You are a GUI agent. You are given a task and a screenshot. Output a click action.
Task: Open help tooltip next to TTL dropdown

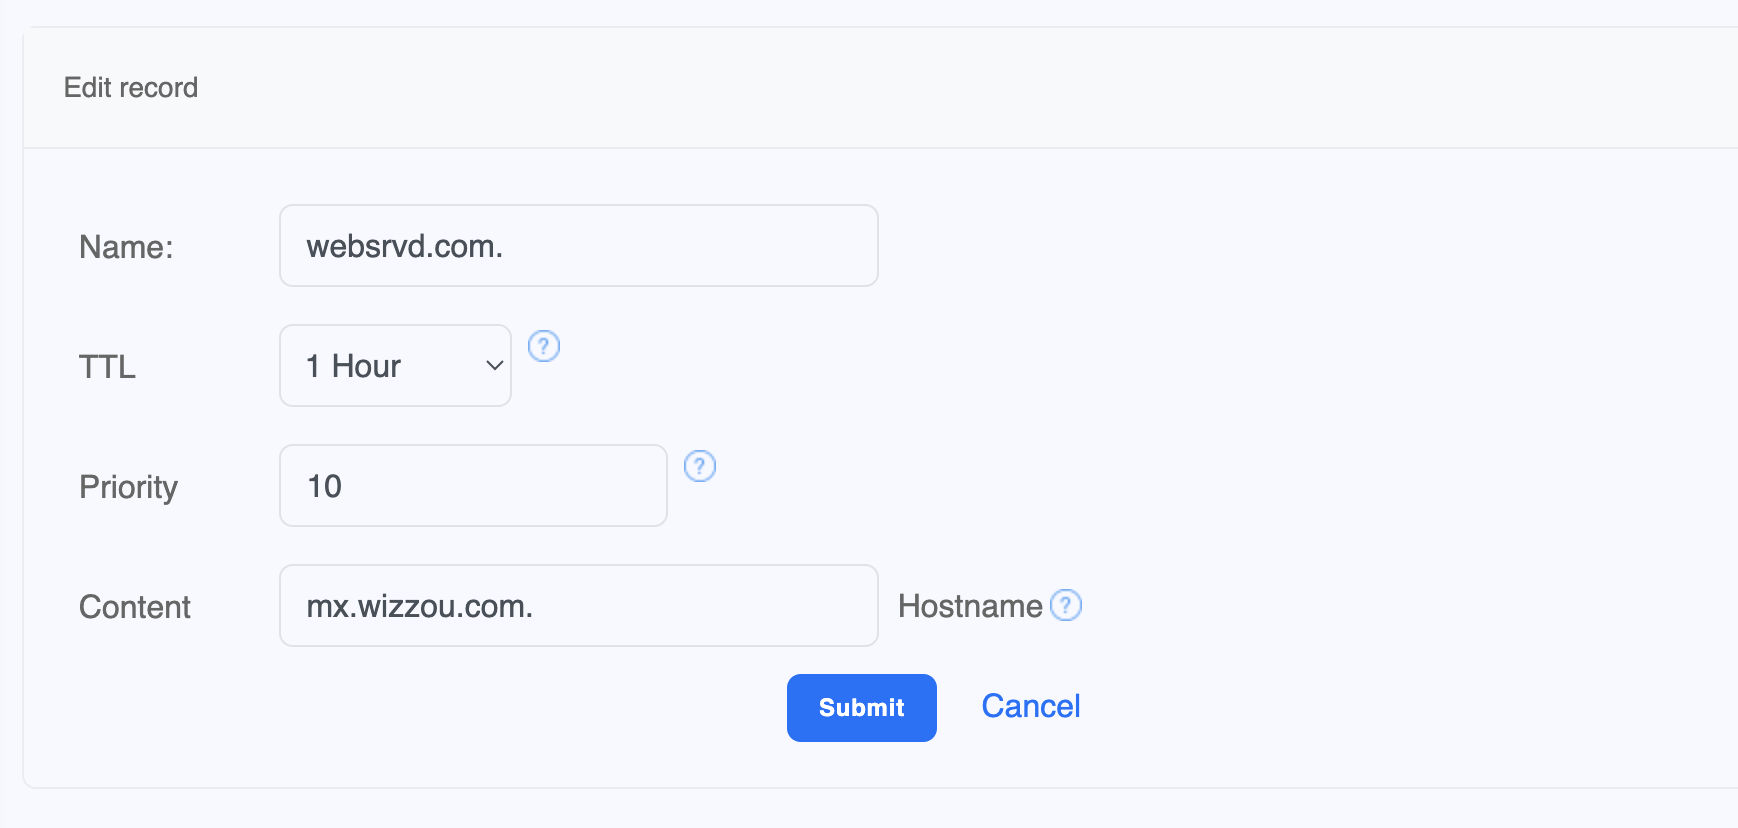(x=543, y=346)
